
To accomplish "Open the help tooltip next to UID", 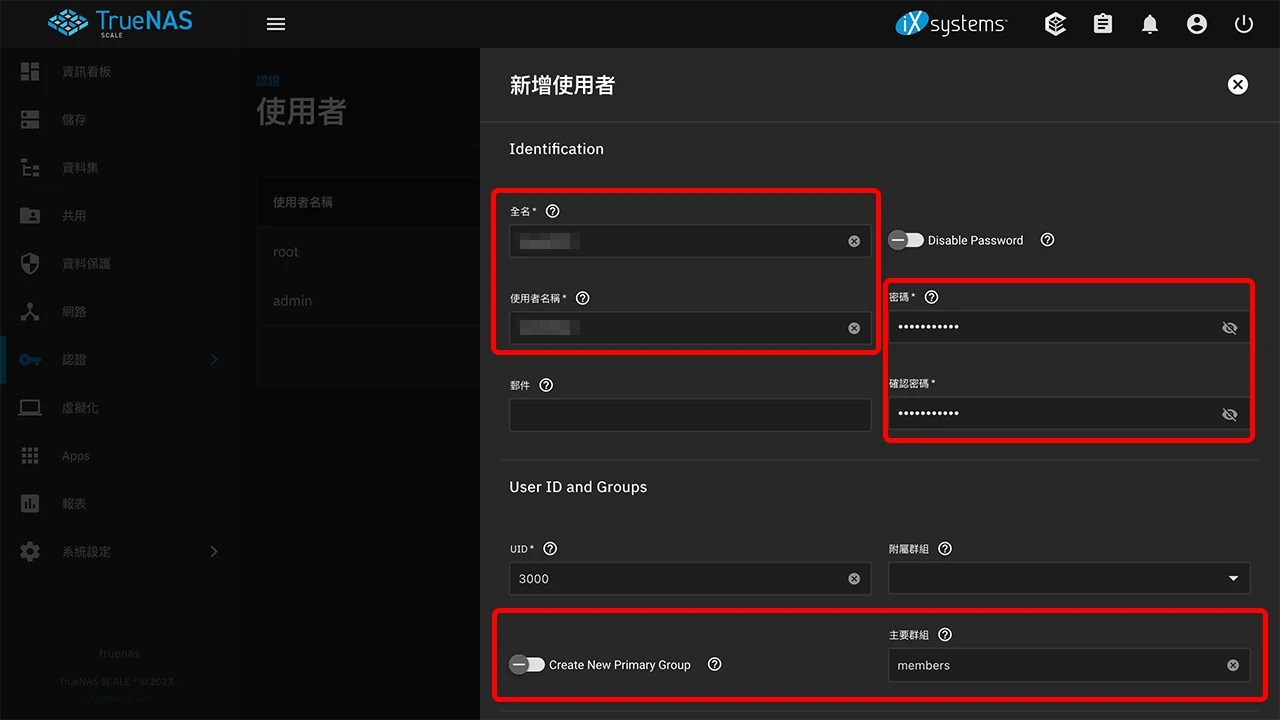I will pos(548,548).
